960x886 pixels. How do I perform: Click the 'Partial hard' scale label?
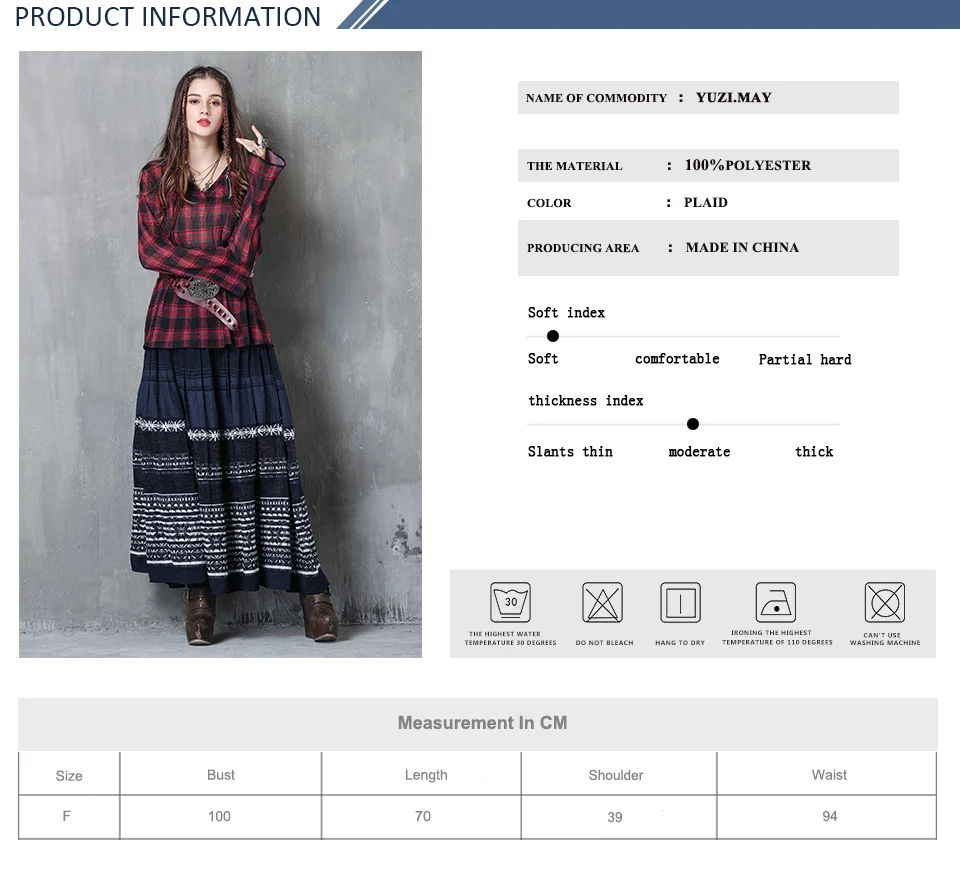[x=805, y=359]
